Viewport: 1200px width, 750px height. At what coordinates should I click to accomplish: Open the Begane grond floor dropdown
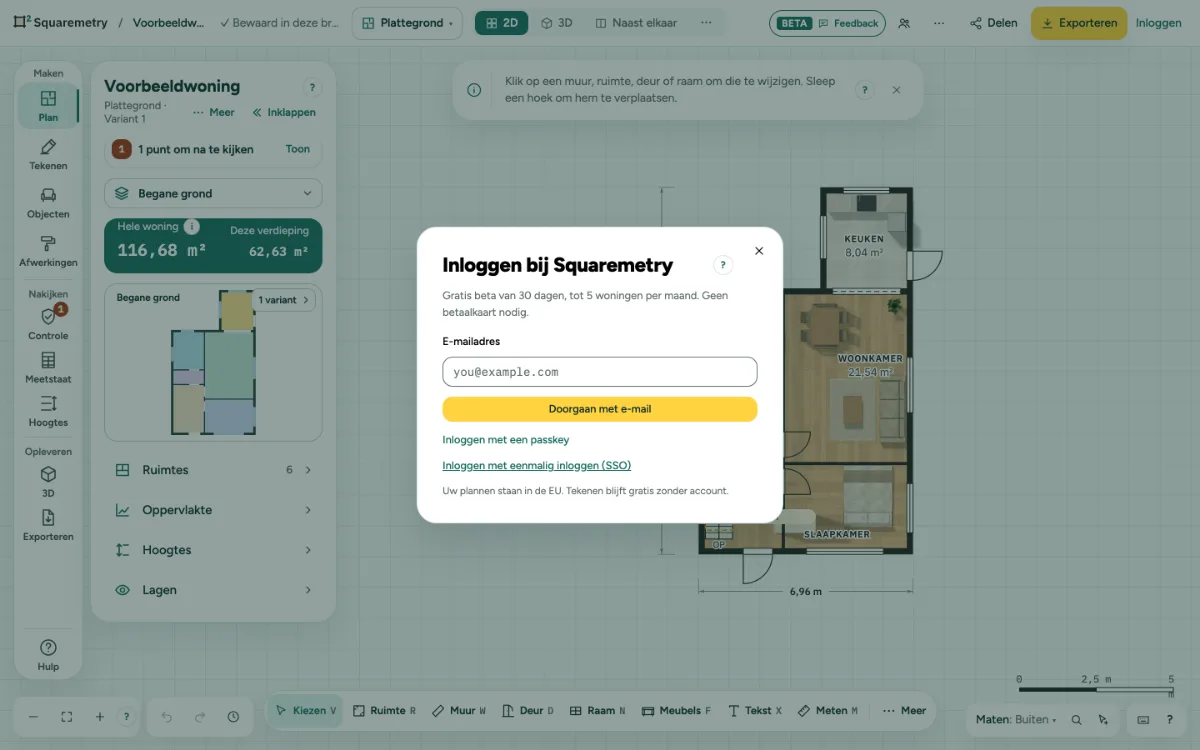click(213, 194)
